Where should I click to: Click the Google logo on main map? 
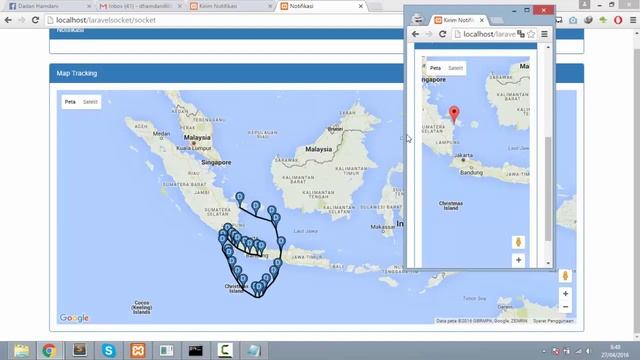pos(74,318)
